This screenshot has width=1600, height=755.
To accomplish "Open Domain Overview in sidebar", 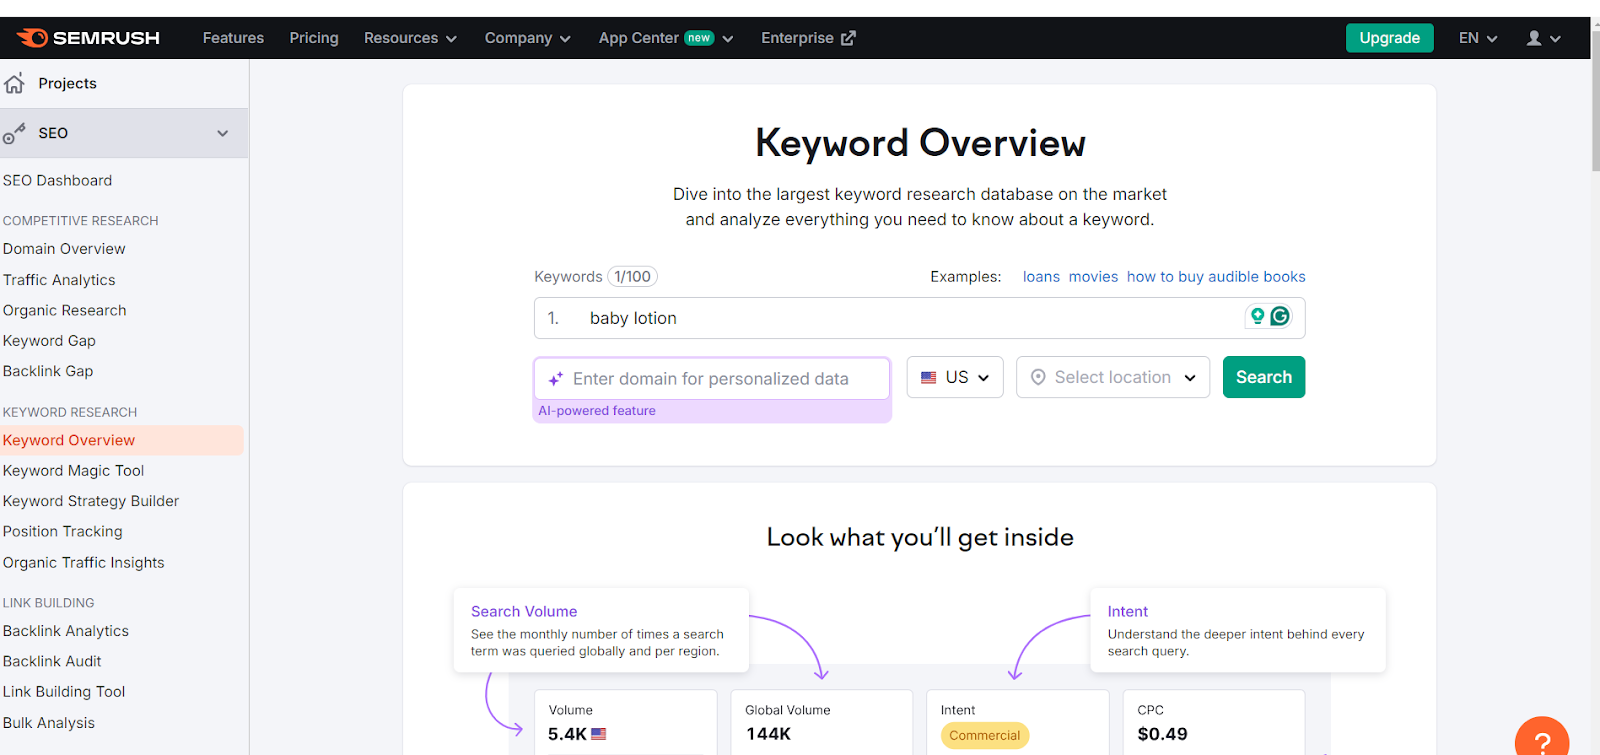I will (x=64, y=249).
